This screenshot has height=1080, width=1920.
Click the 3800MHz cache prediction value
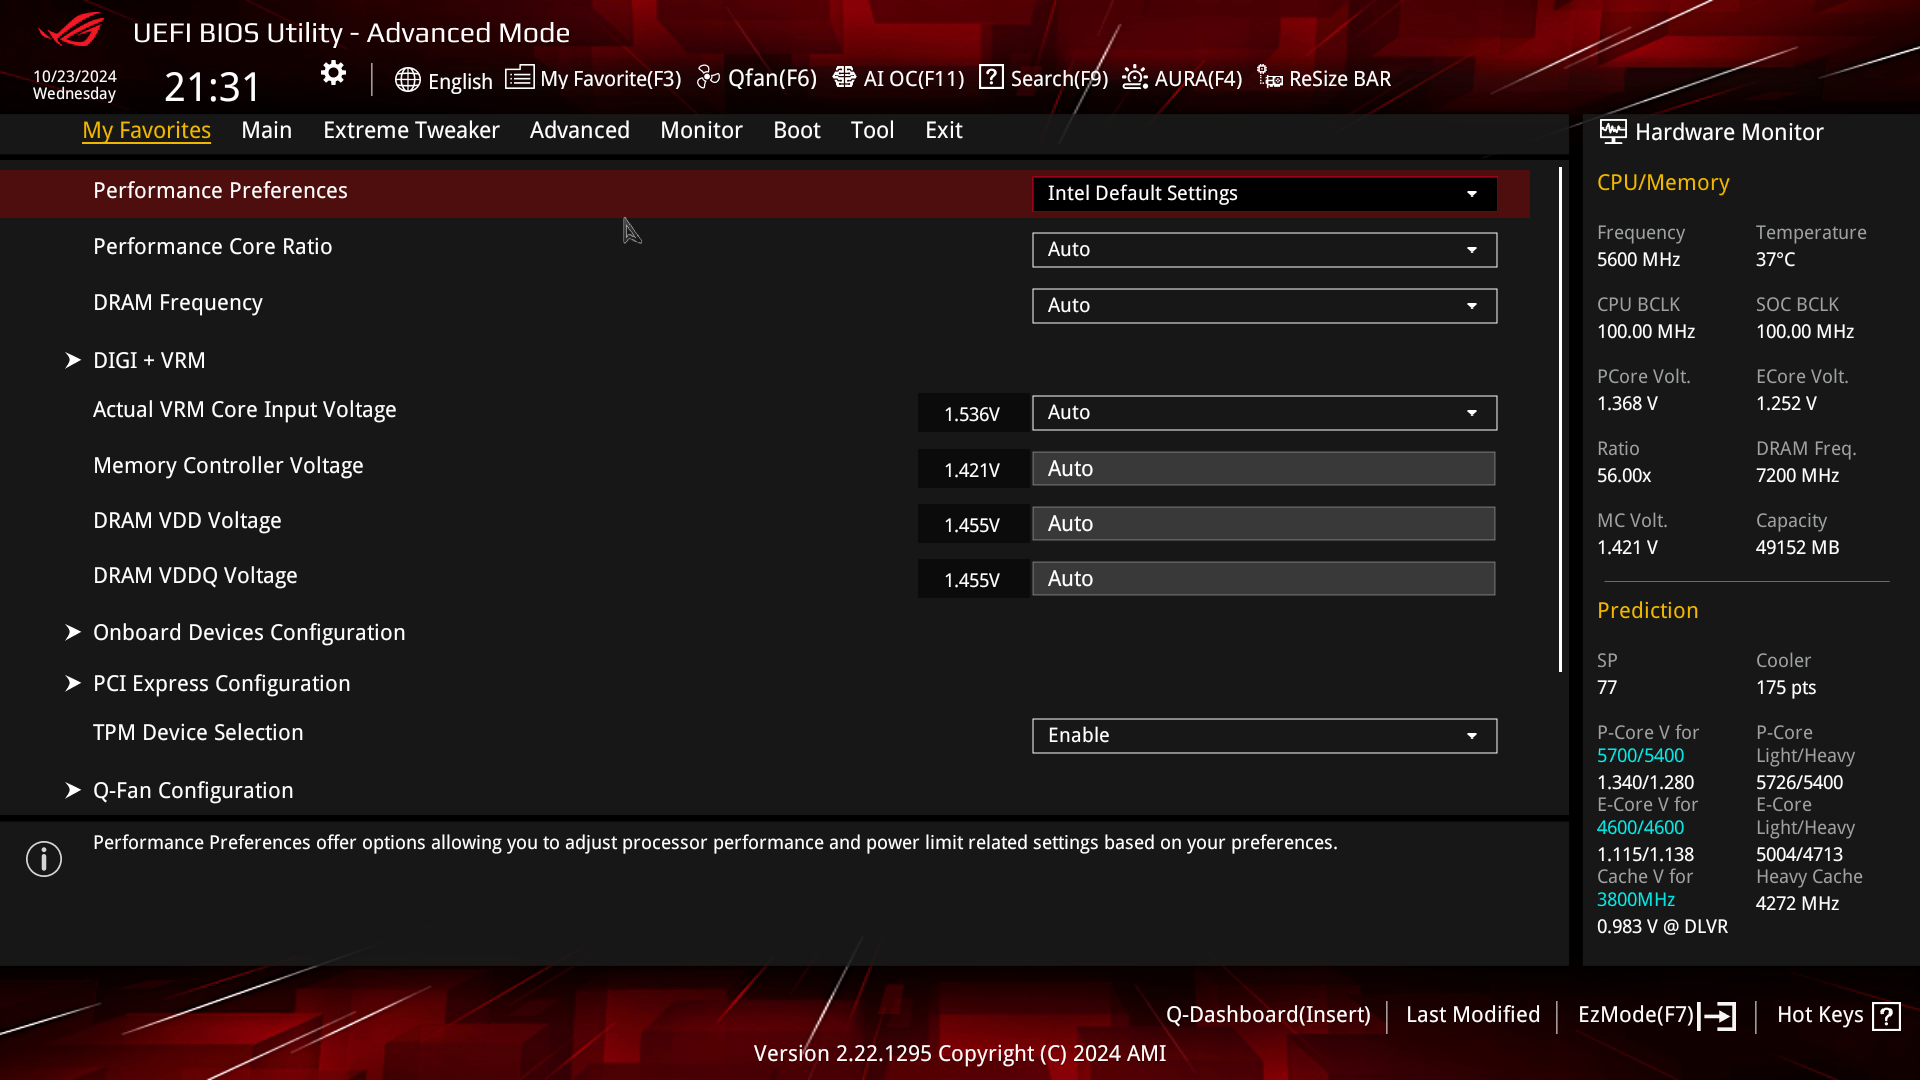[1635, 899]
